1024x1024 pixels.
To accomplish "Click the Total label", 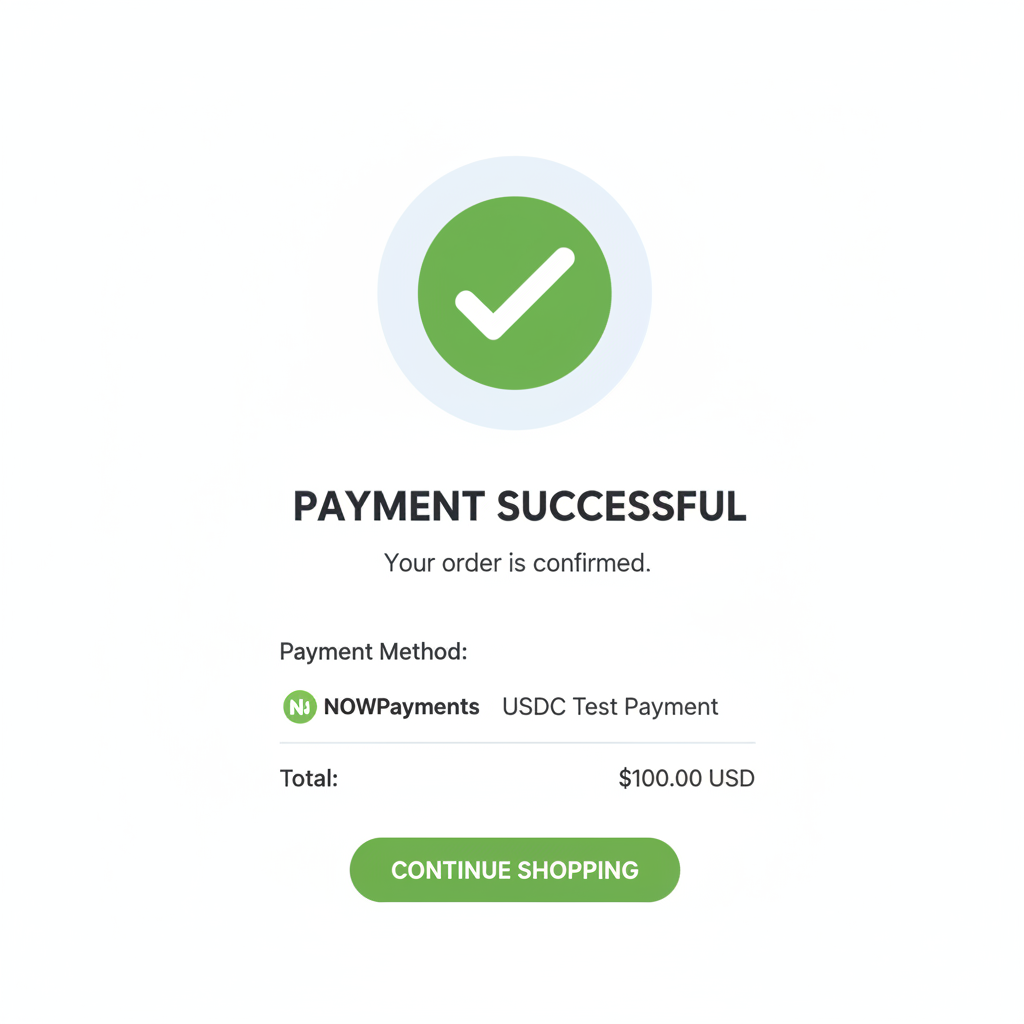I will coord(308,778).
